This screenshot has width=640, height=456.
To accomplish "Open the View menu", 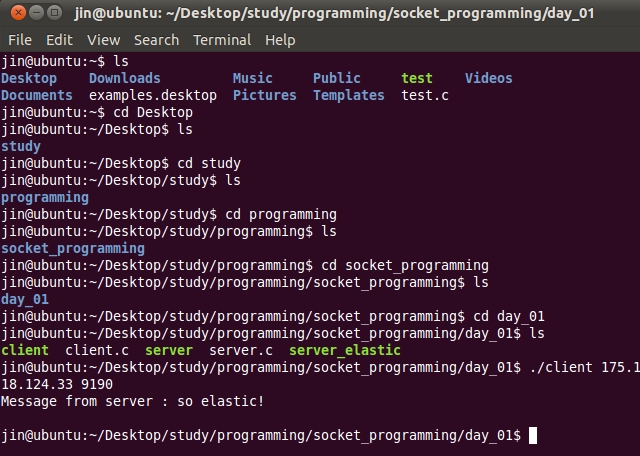I will click(103, 40).
